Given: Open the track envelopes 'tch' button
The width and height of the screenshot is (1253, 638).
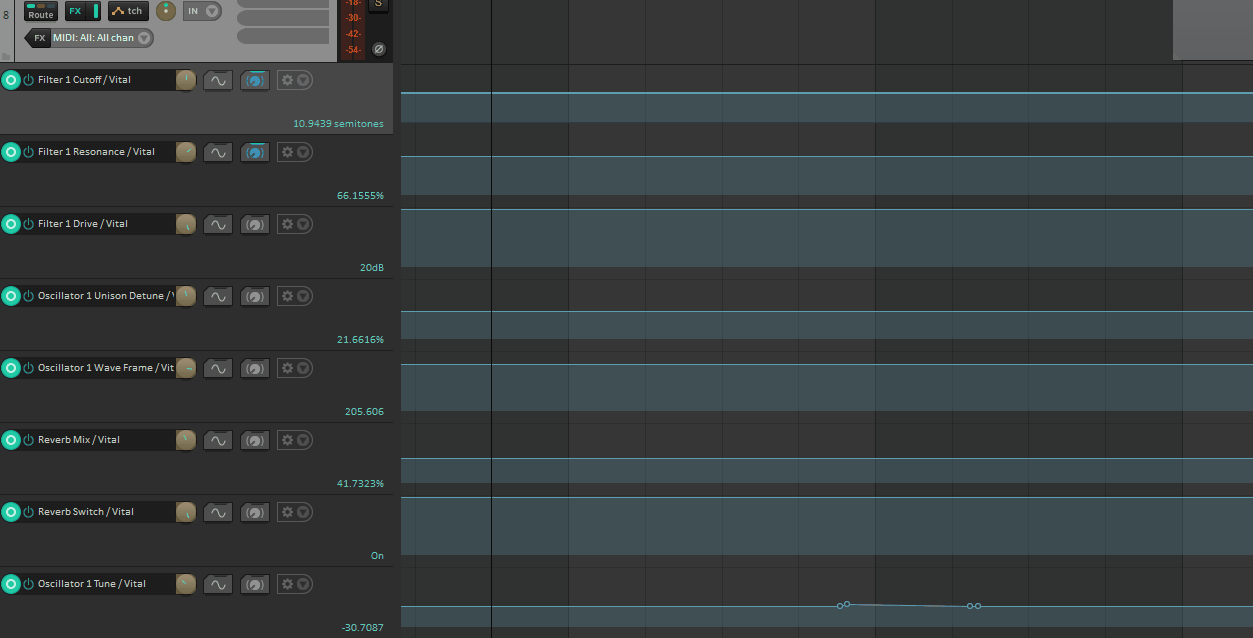Looking at the screenshot, I should coord(127,11).
